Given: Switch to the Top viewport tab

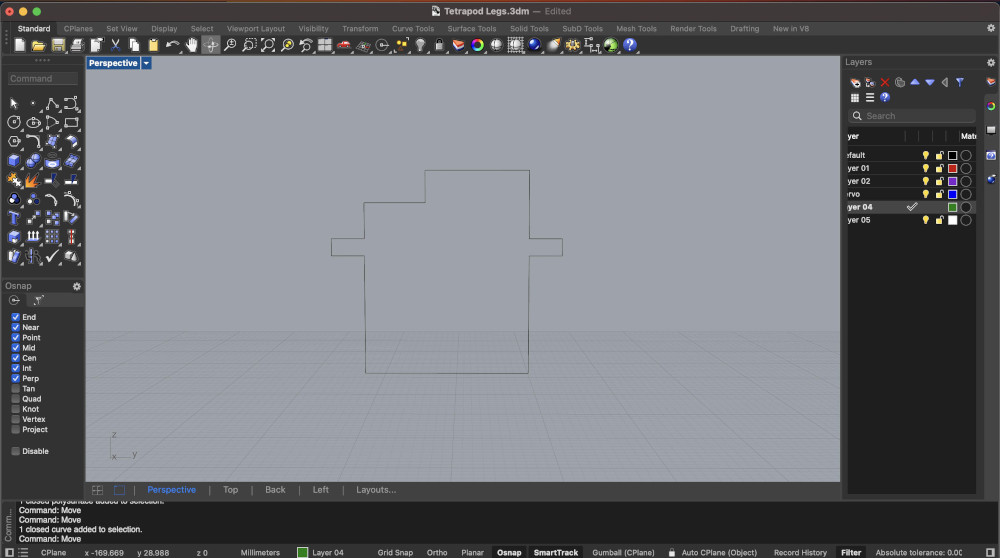Looking at the screenshot, I should (x=230, y=490).
